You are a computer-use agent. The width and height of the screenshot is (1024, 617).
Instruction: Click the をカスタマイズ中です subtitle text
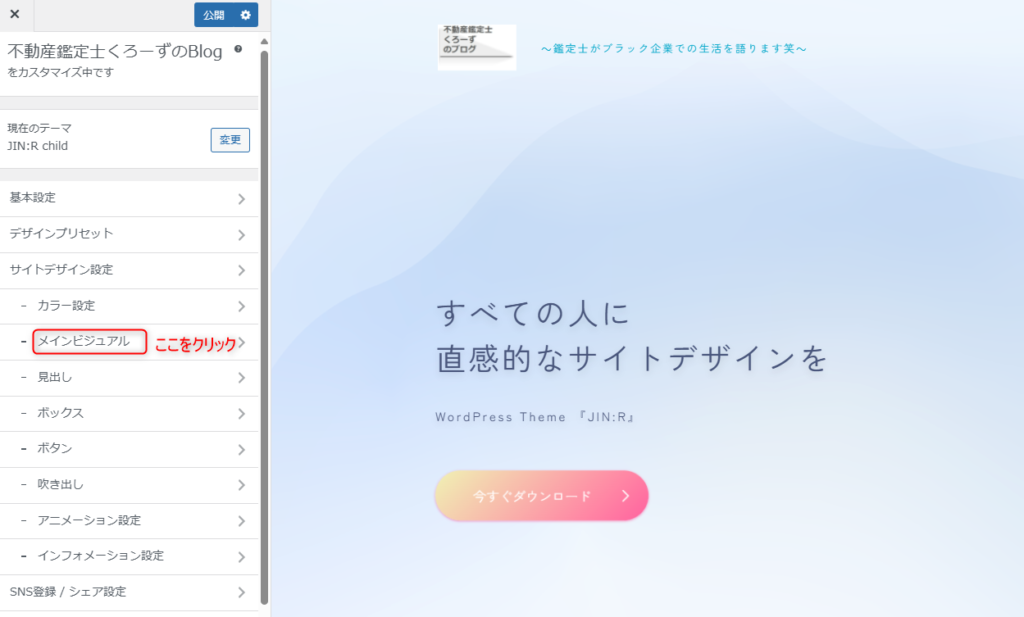[60, 72]
